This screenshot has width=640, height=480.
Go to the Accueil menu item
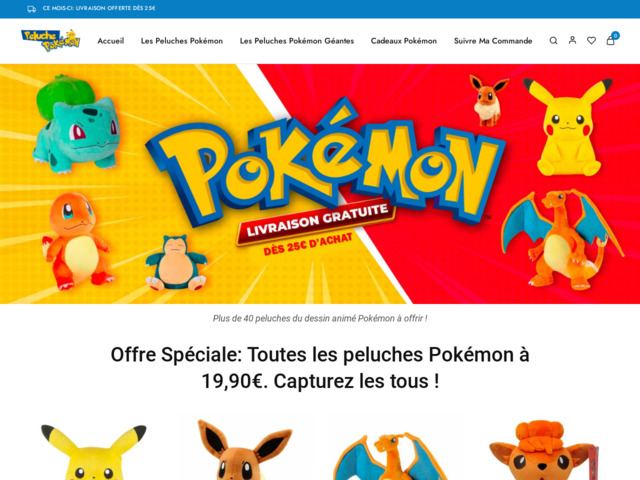coord(111,41)
